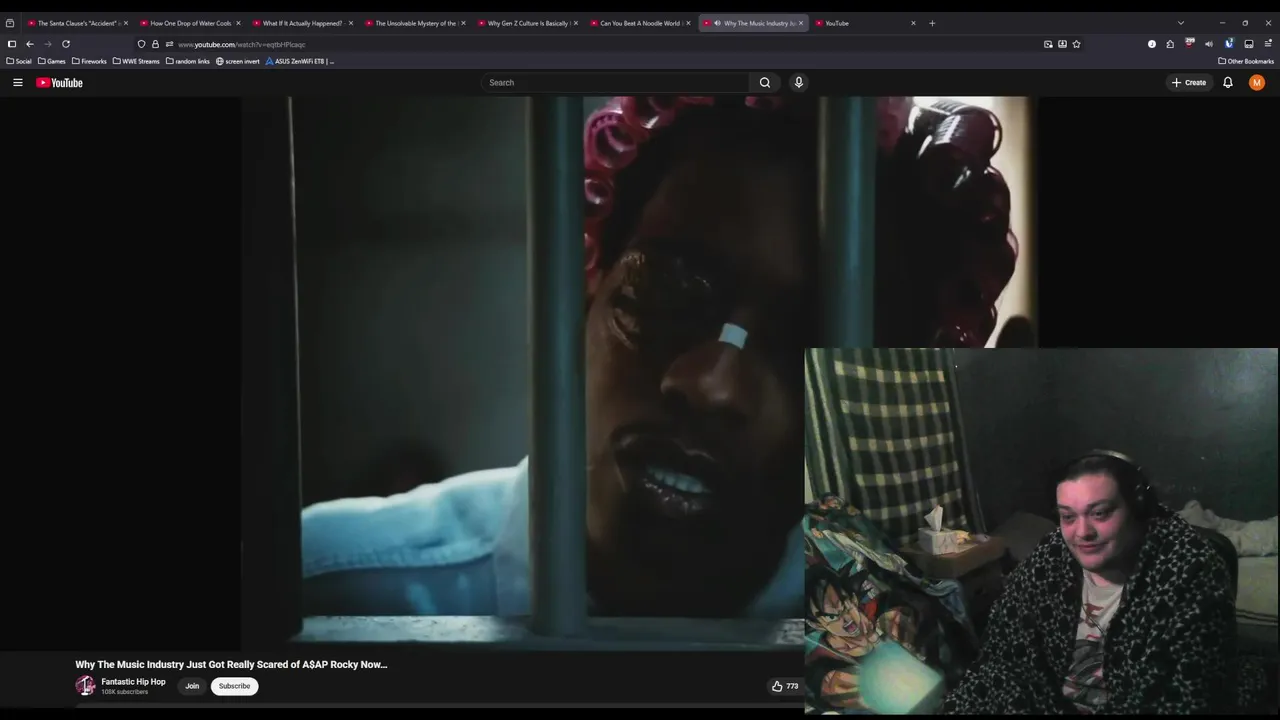This screenshot has width=1280, height=720.
Task: Close the Santa Clause's Accident tab
Action: pyautogui.click(x=126, y=23)
